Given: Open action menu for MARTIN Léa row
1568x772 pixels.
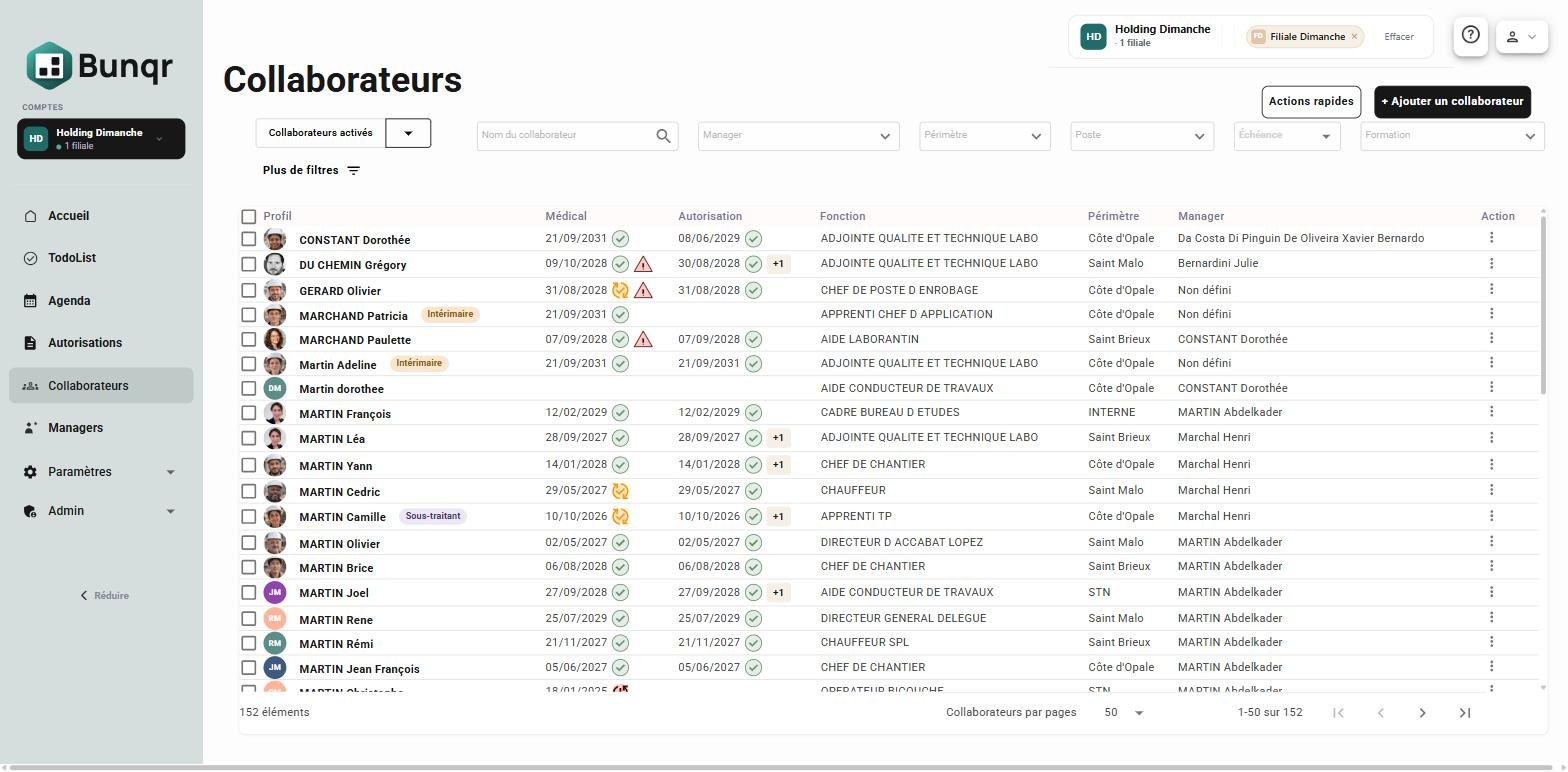Looking at the screenshot, I should click(1491, 437).
